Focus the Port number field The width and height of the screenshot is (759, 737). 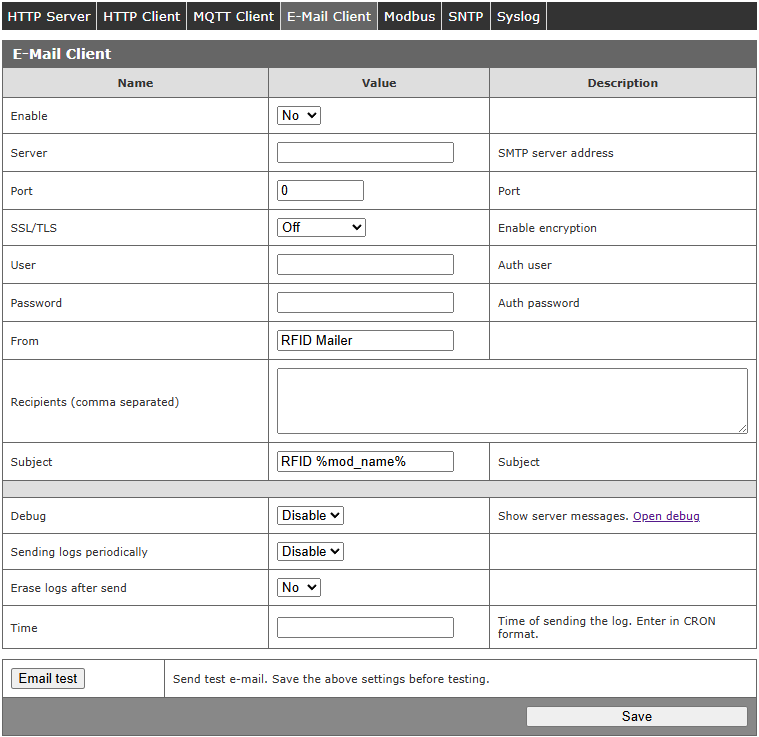(x=320, y=190)
